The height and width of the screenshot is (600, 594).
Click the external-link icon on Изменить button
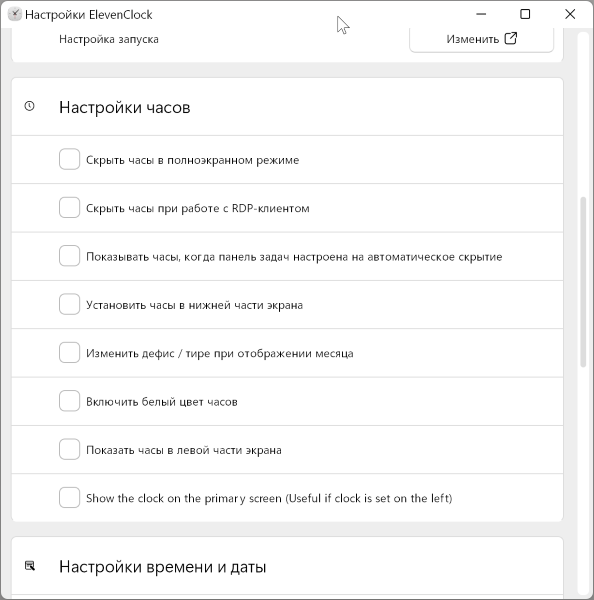coord(511,38)
